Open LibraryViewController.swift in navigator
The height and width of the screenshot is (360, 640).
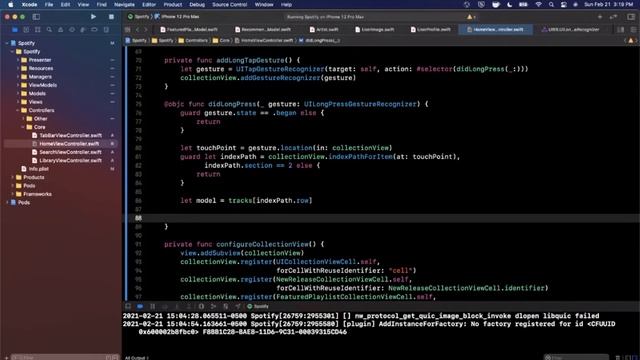(x=70, y=160)
